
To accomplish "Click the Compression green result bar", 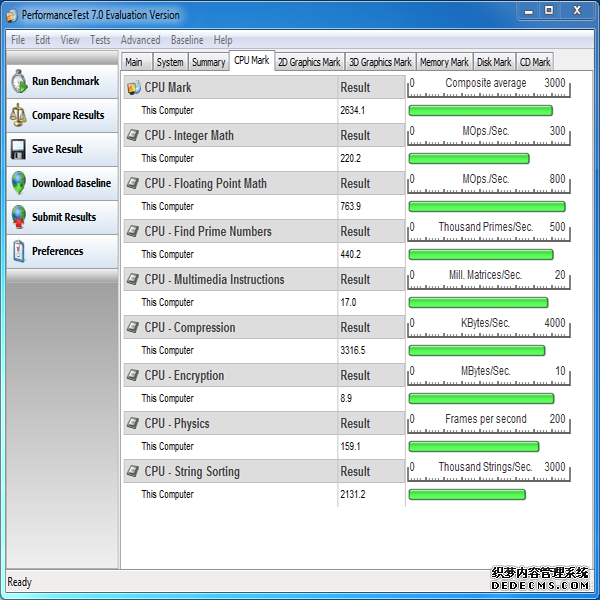I will (477, 351).
